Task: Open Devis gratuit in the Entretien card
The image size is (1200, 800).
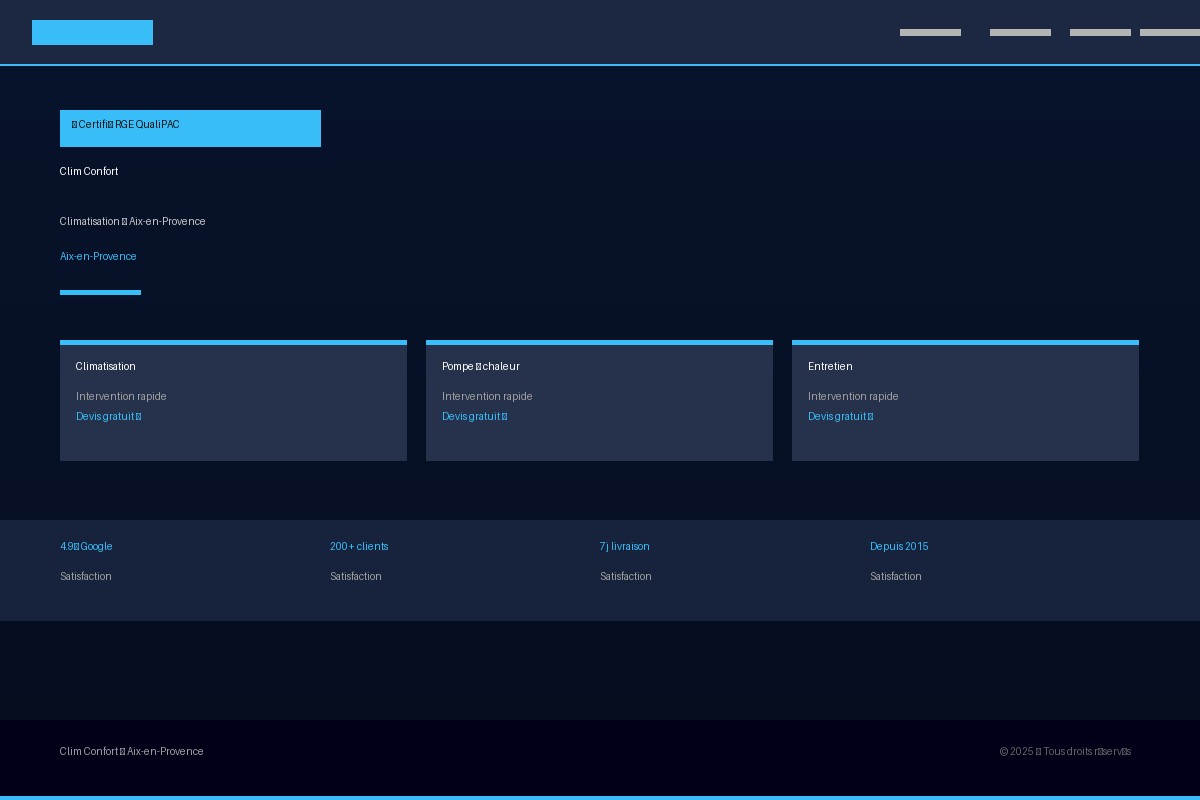Action: tap(840, 417)
